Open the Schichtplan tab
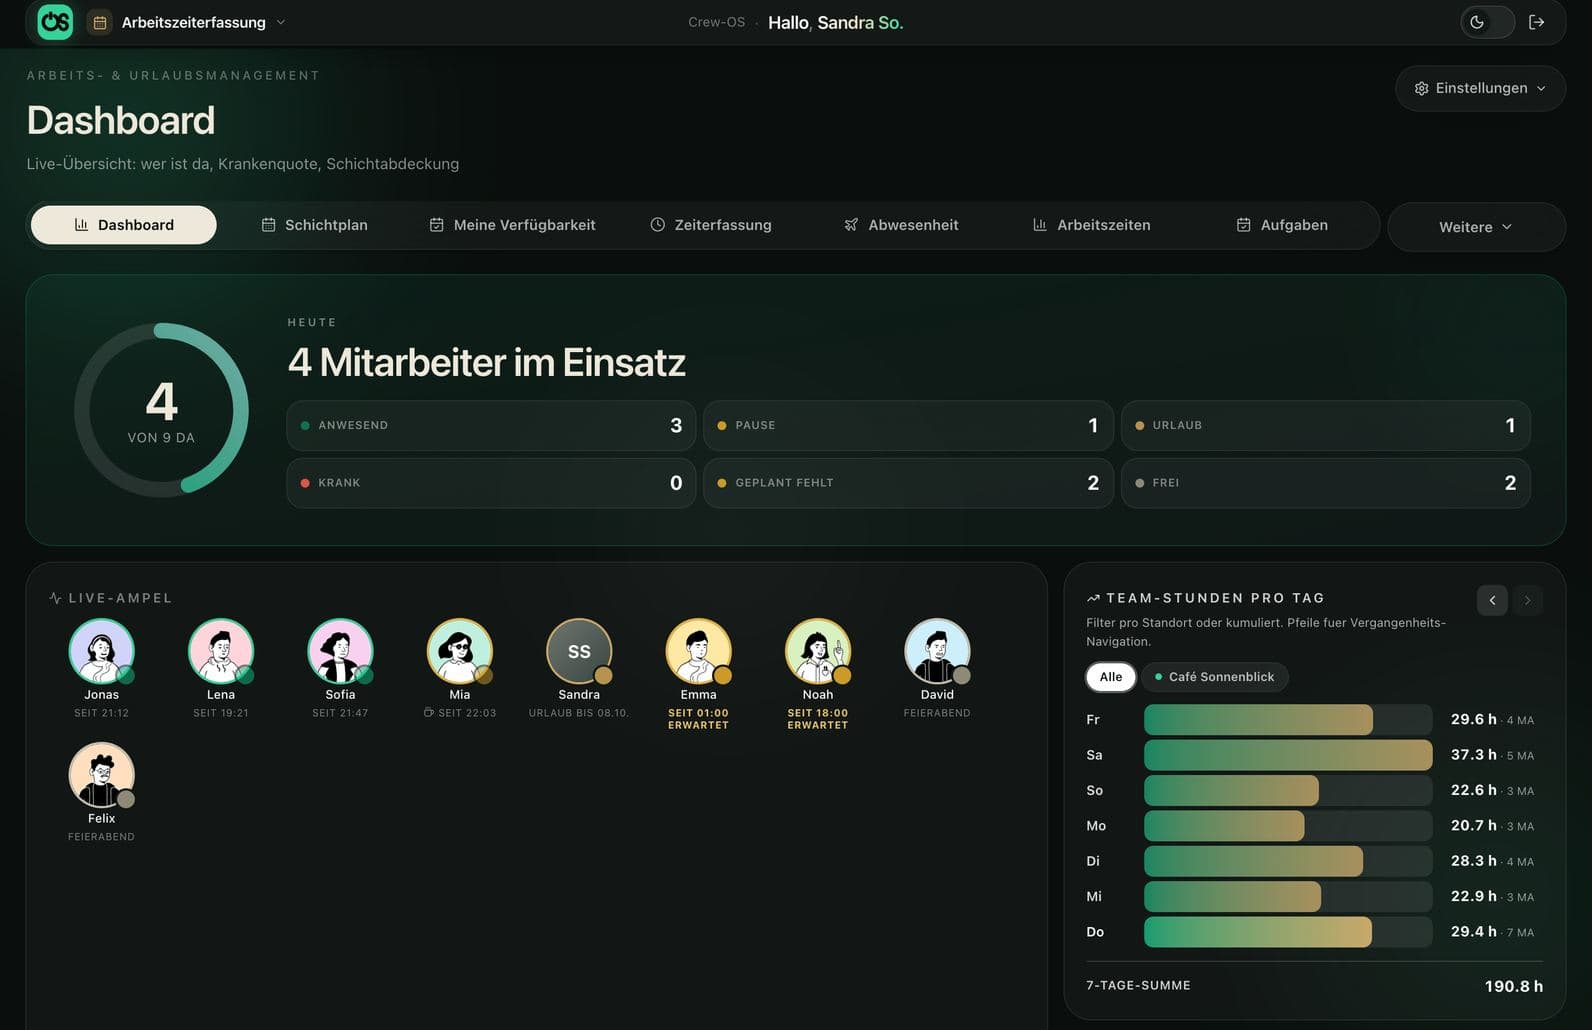The width and height of the screenshot is (1592, 1030). click(x=315, y=225)
